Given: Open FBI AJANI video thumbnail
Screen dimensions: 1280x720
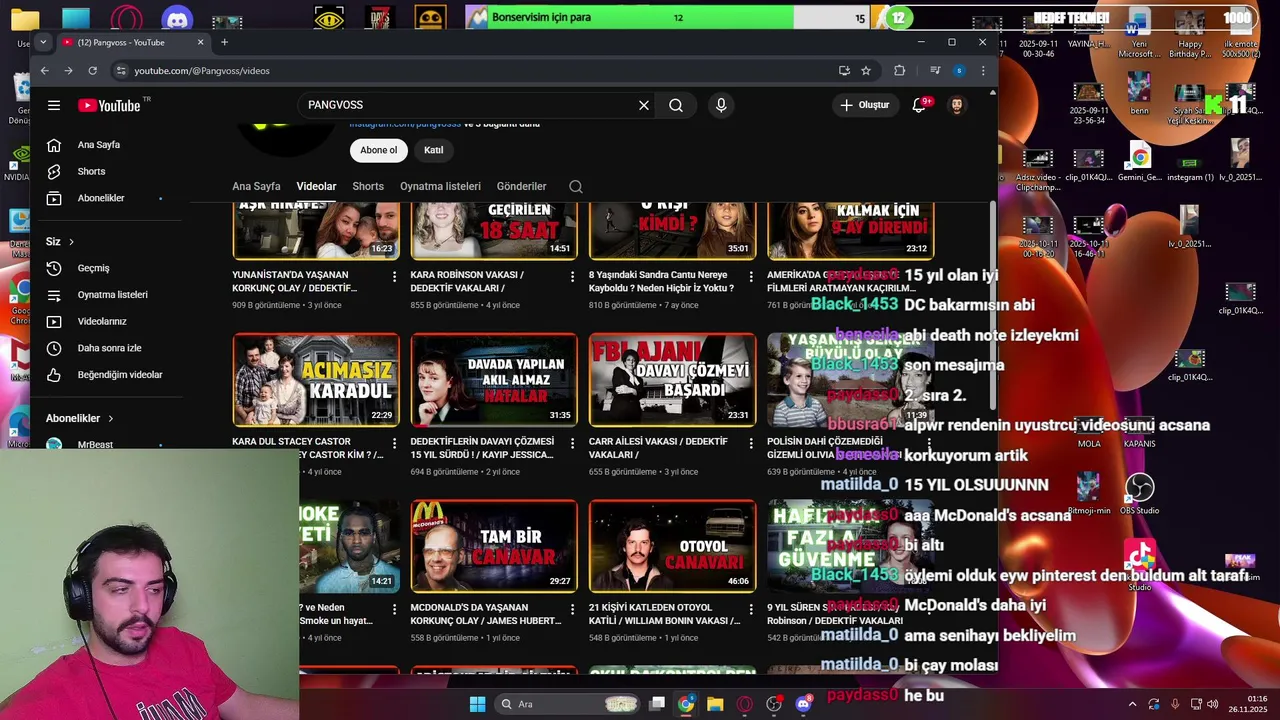Looking at the screenshot, I should [x=672, y=380].
